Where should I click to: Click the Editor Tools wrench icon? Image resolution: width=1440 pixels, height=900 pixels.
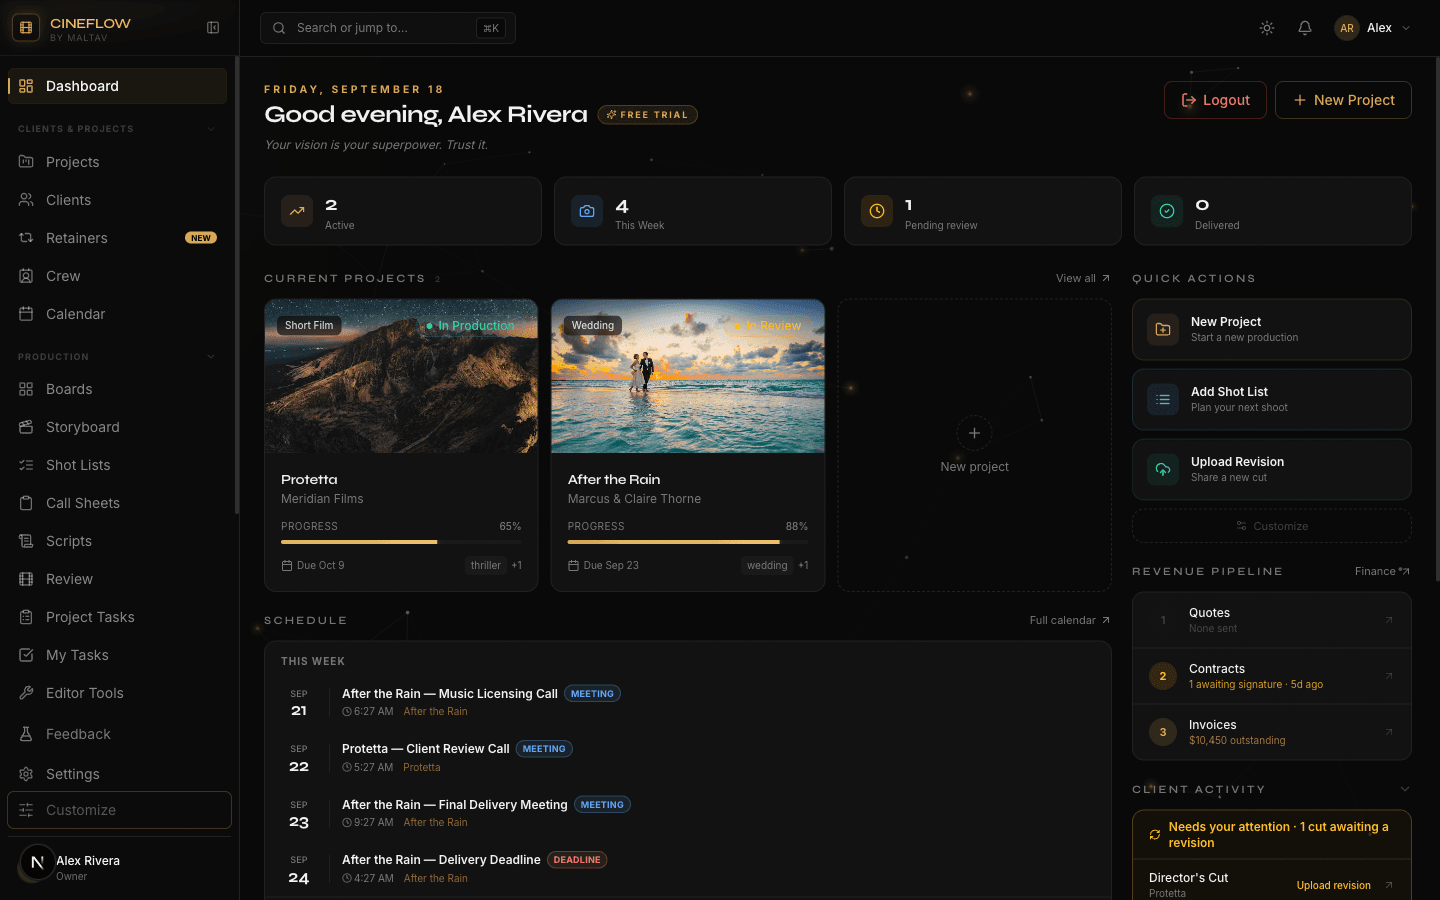pos(26,693)
